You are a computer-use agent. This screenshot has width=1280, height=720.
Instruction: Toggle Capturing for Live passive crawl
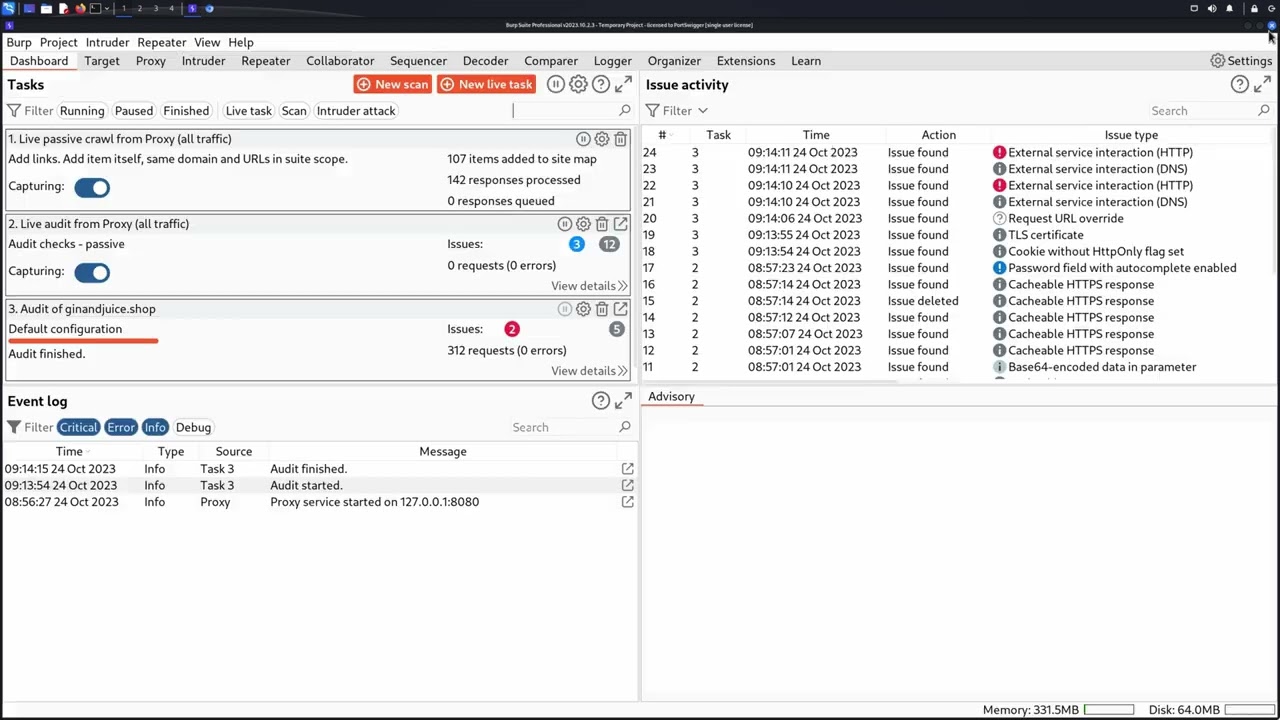click(92, 187)
